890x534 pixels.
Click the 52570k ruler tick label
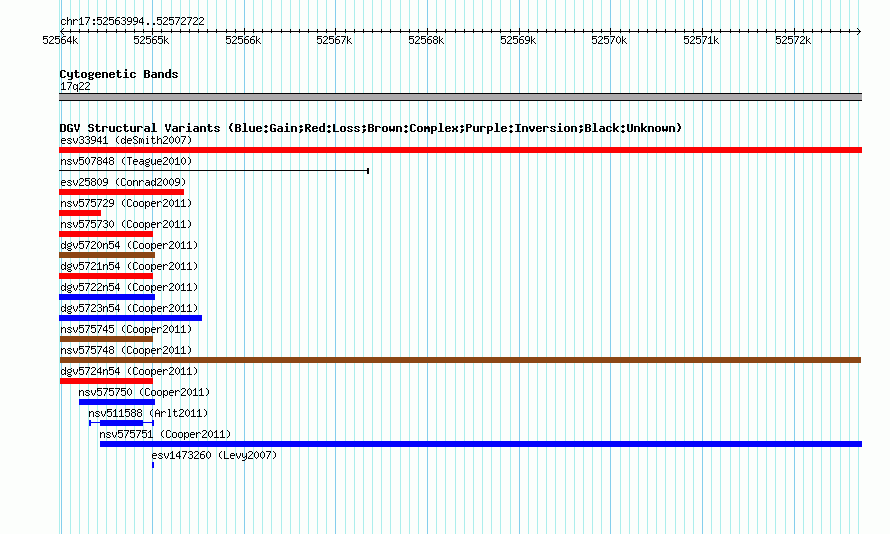[x=609, y=40]
